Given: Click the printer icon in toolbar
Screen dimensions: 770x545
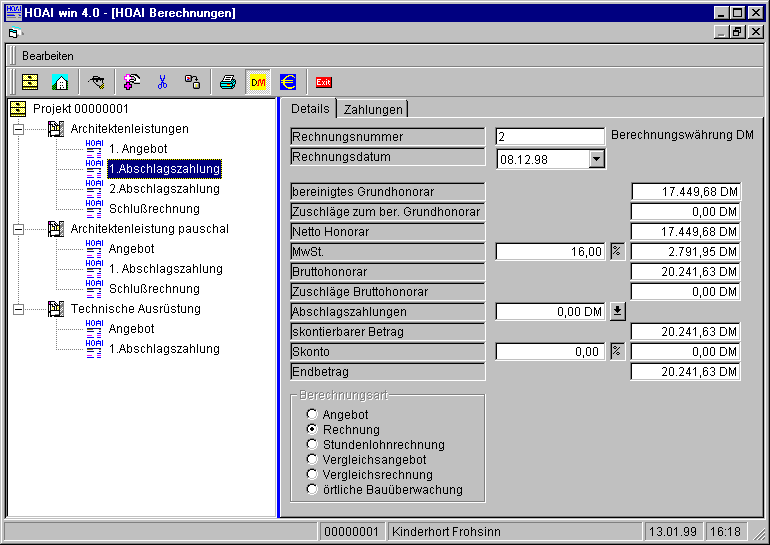Looking at the screenshot, I should (228, 82).
